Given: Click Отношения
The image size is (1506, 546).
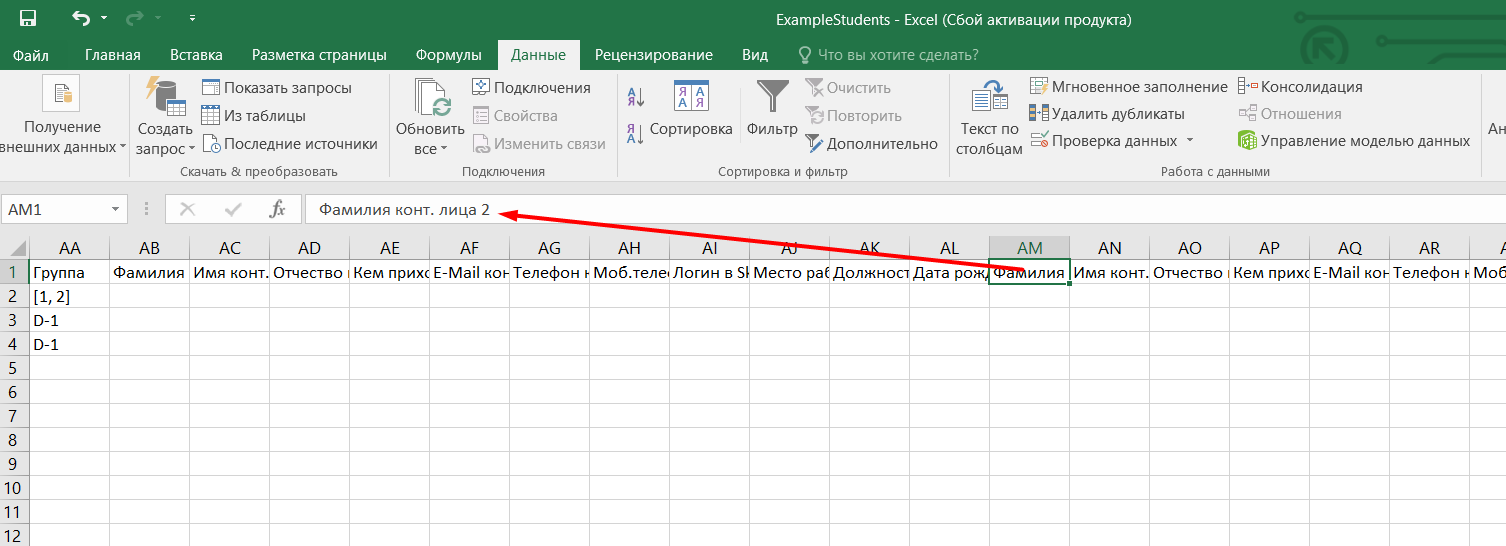Looking at the screenshot, I should [x=1290, y=114].
